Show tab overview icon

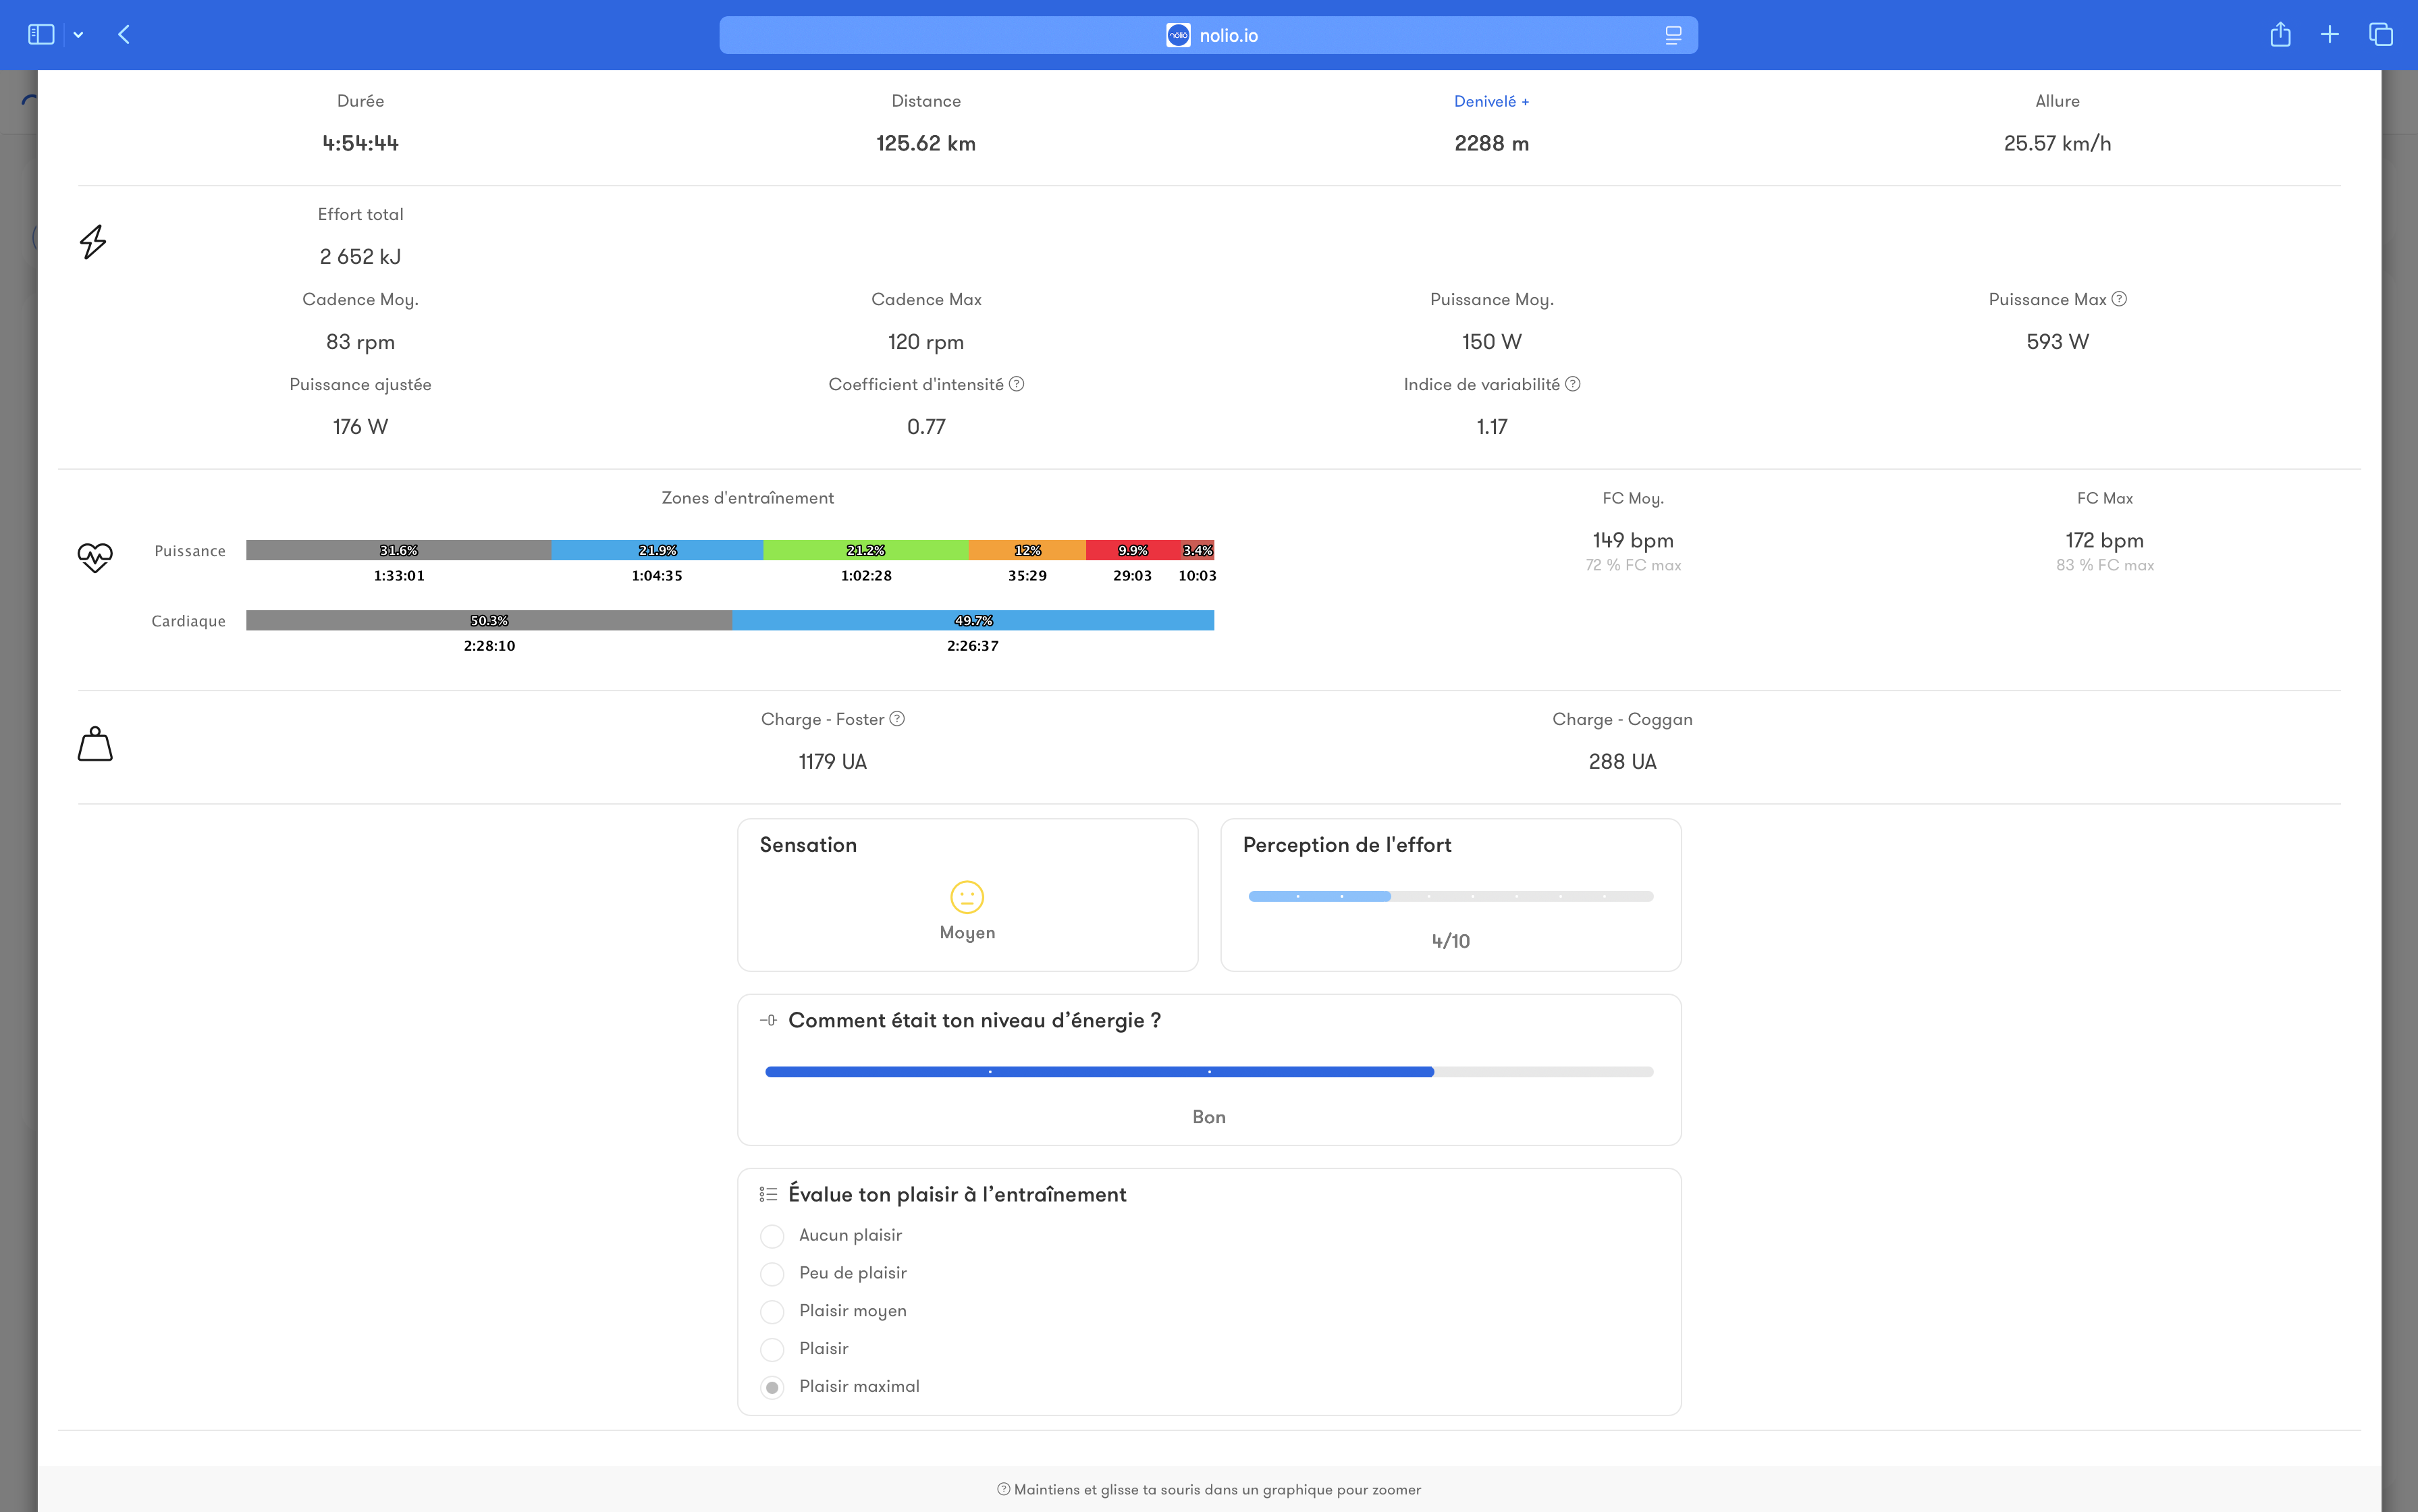[2381, 35]
